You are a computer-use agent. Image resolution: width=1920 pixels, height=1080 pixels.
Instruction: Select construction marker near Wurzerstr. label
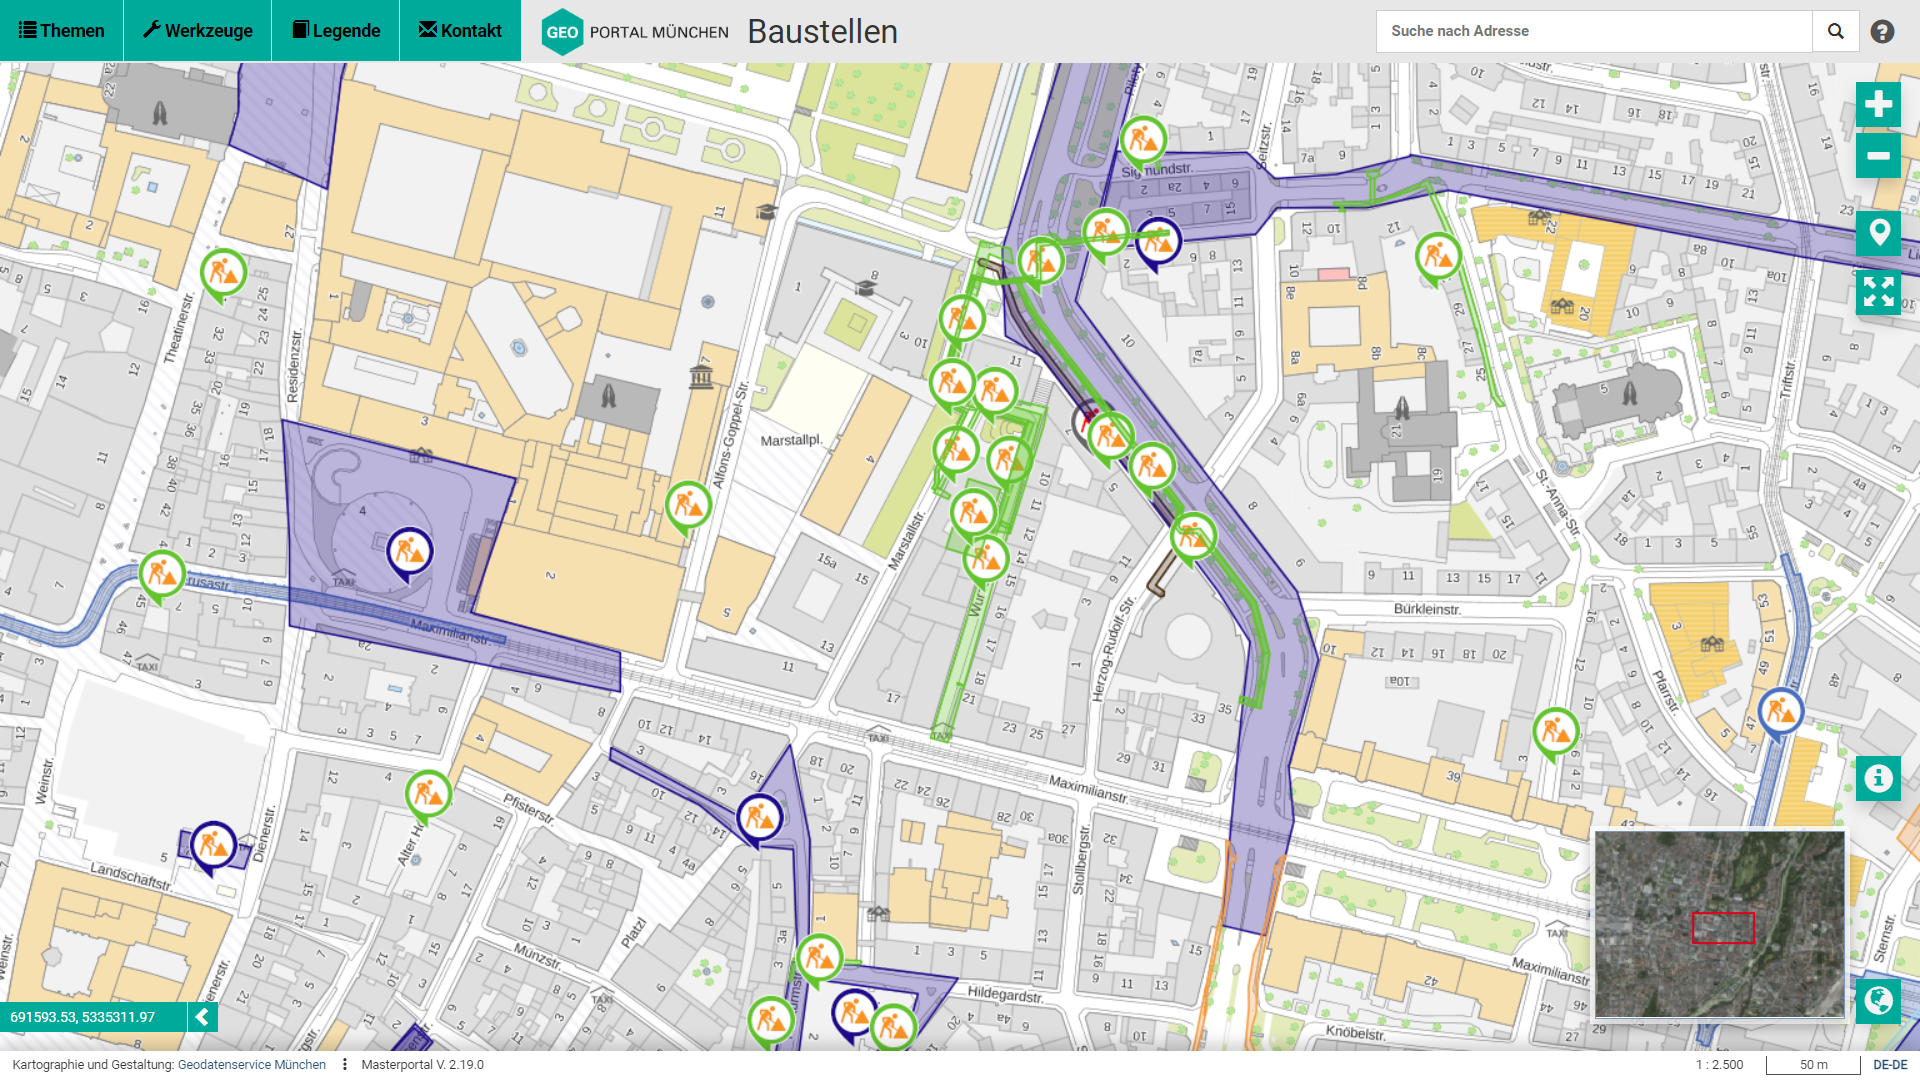[x=986, y=559]
